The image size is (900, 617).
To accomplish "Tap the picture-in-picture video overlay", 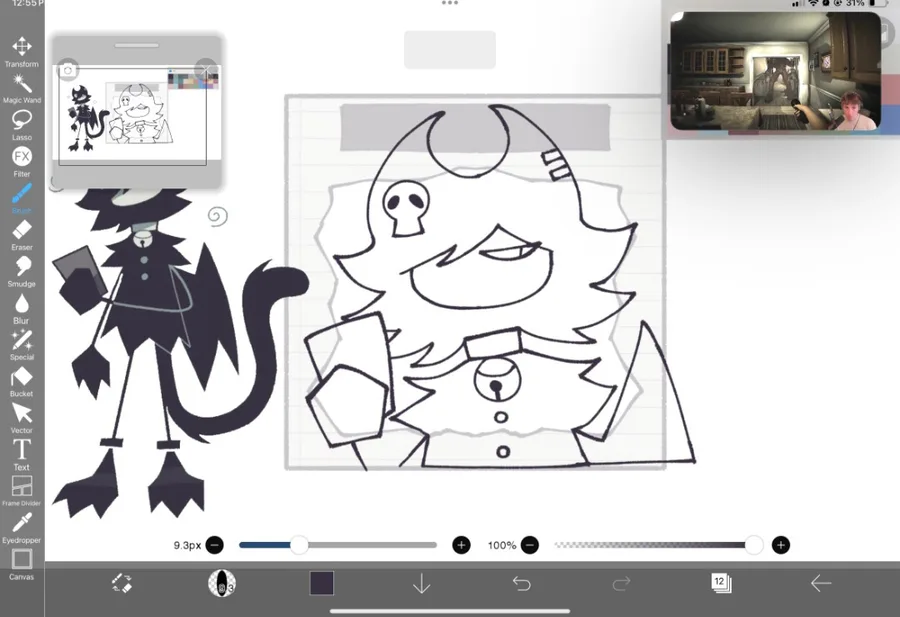I will pyautogui.click(x=775, y=71).
